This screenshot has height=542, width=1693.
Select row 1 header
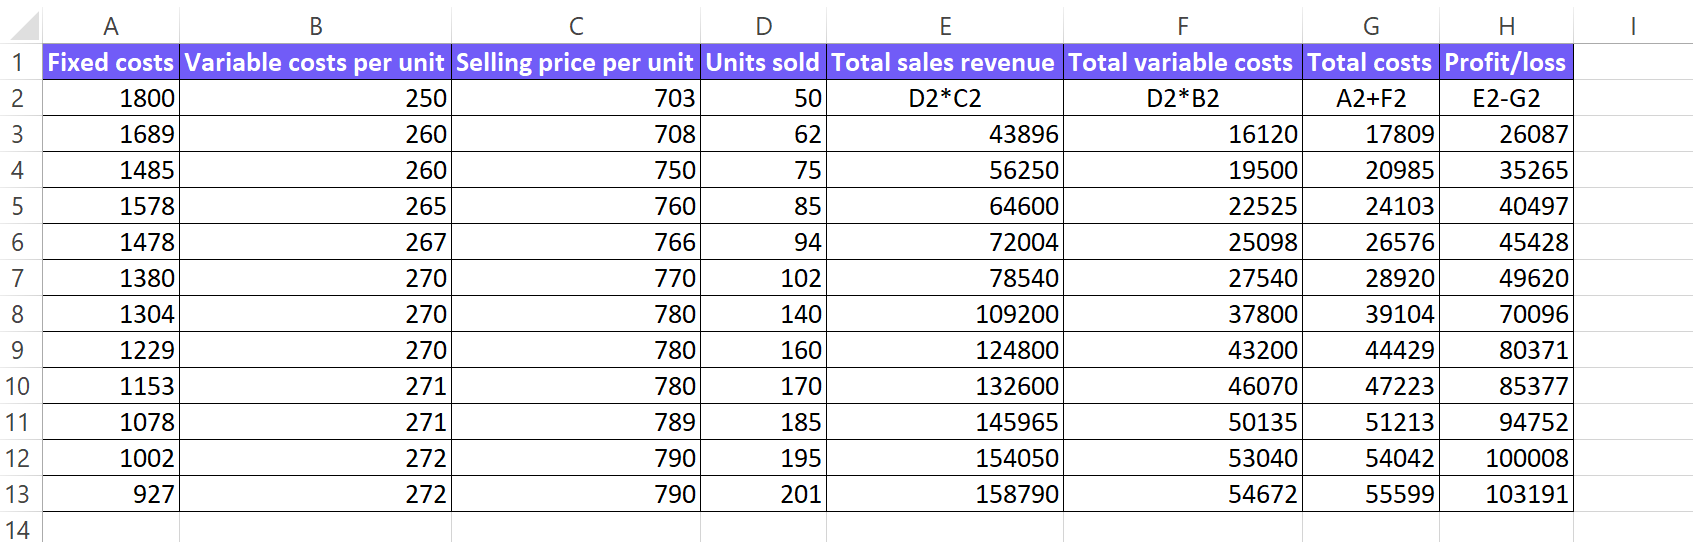coord(21,62)
